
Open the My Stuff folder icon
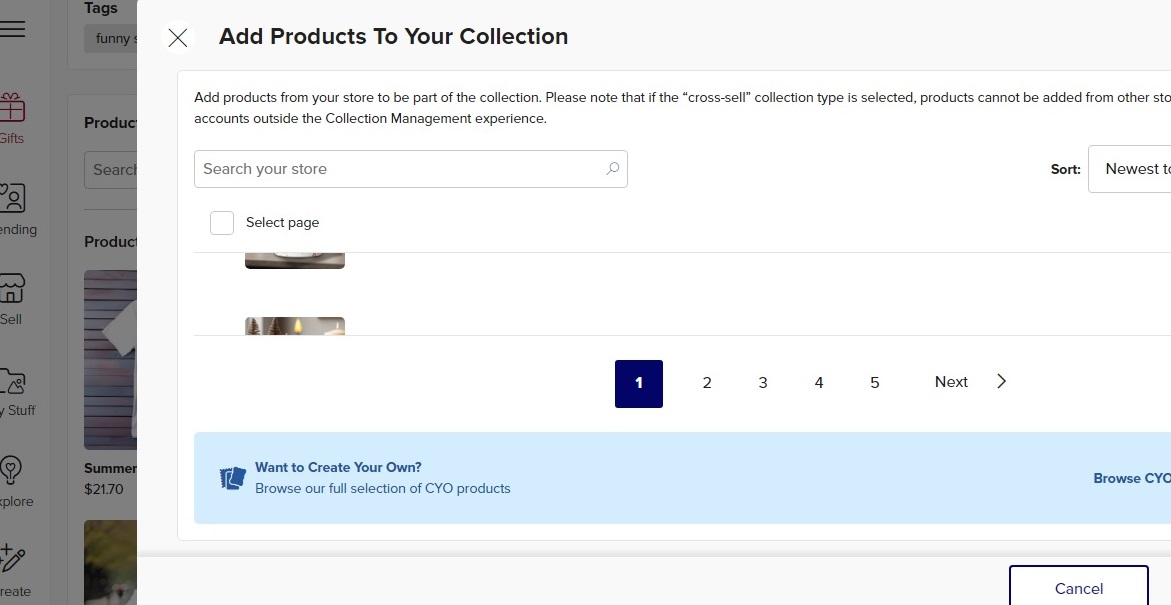click(12, 381)
